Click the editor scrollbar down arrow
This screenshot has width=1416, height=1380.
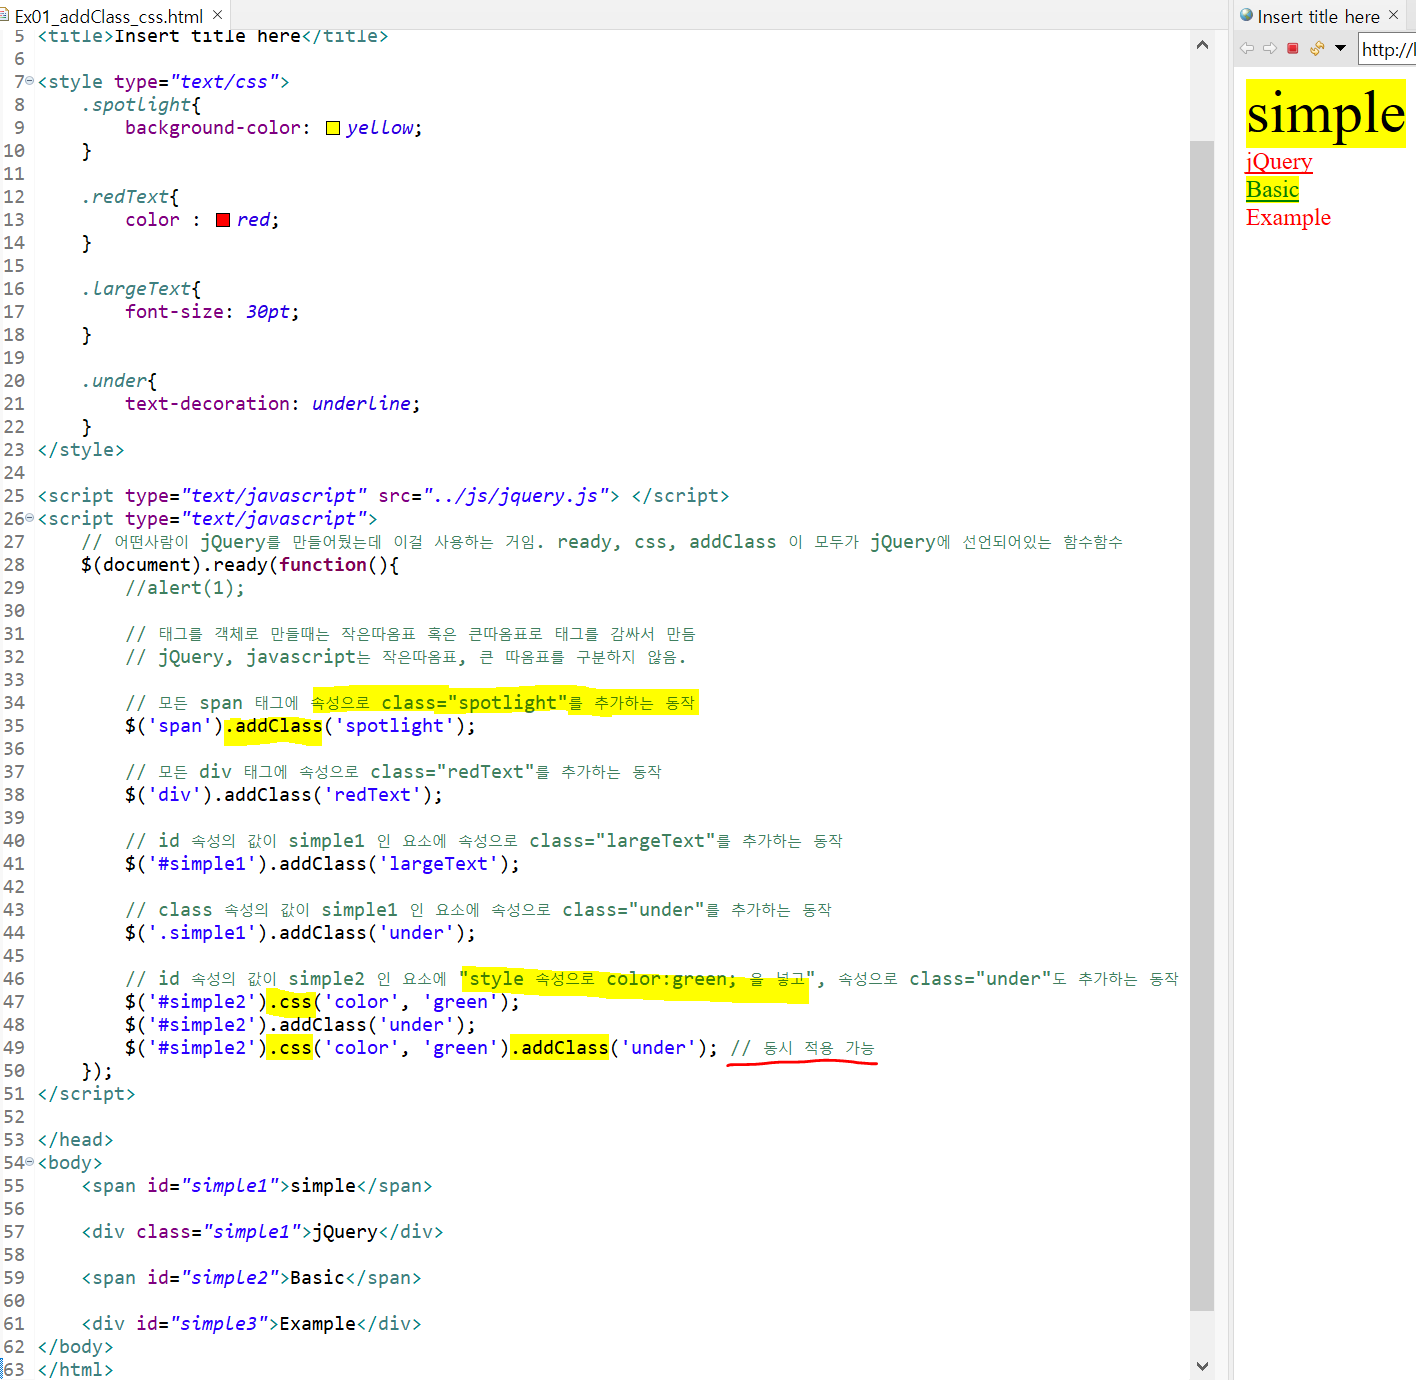(x=1202, y=1366)
